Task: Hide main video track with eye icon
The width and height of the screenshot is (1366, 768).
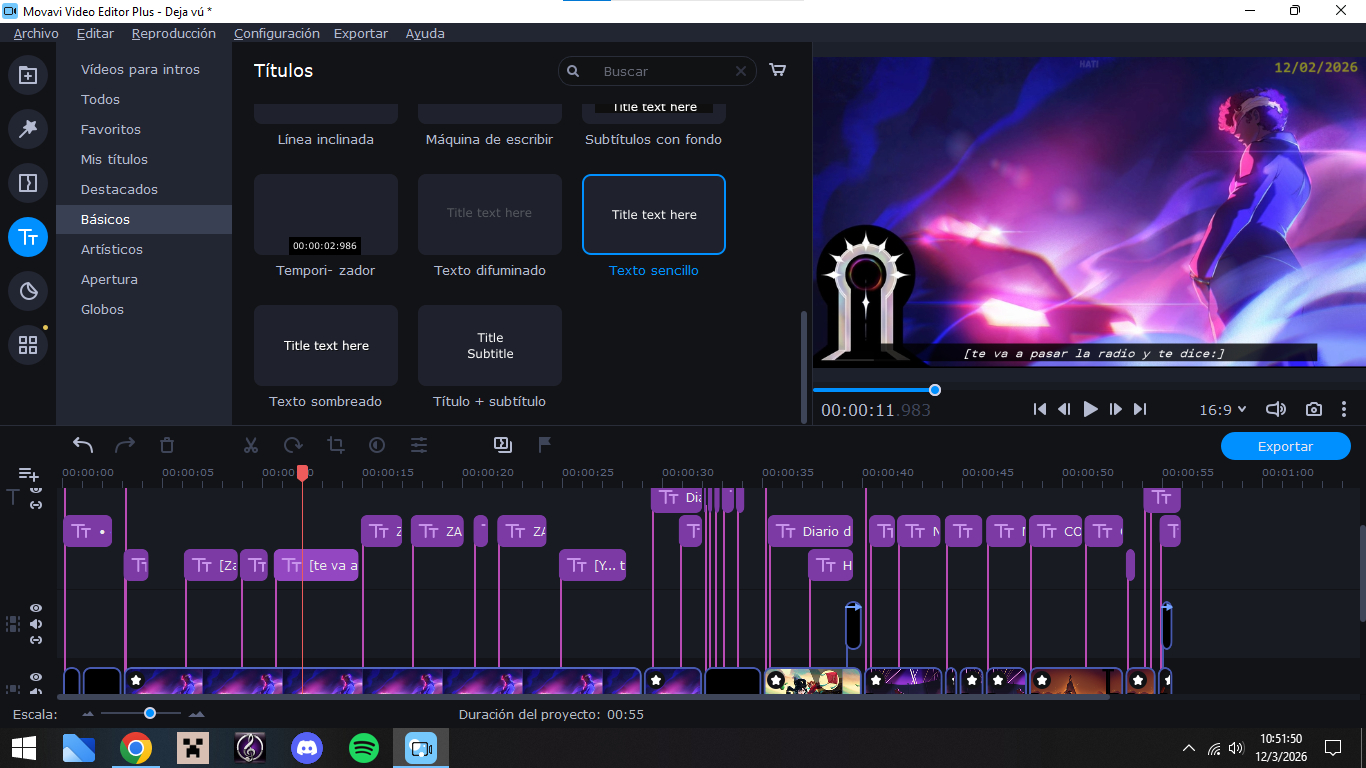Action: click(x=36, y=677)
